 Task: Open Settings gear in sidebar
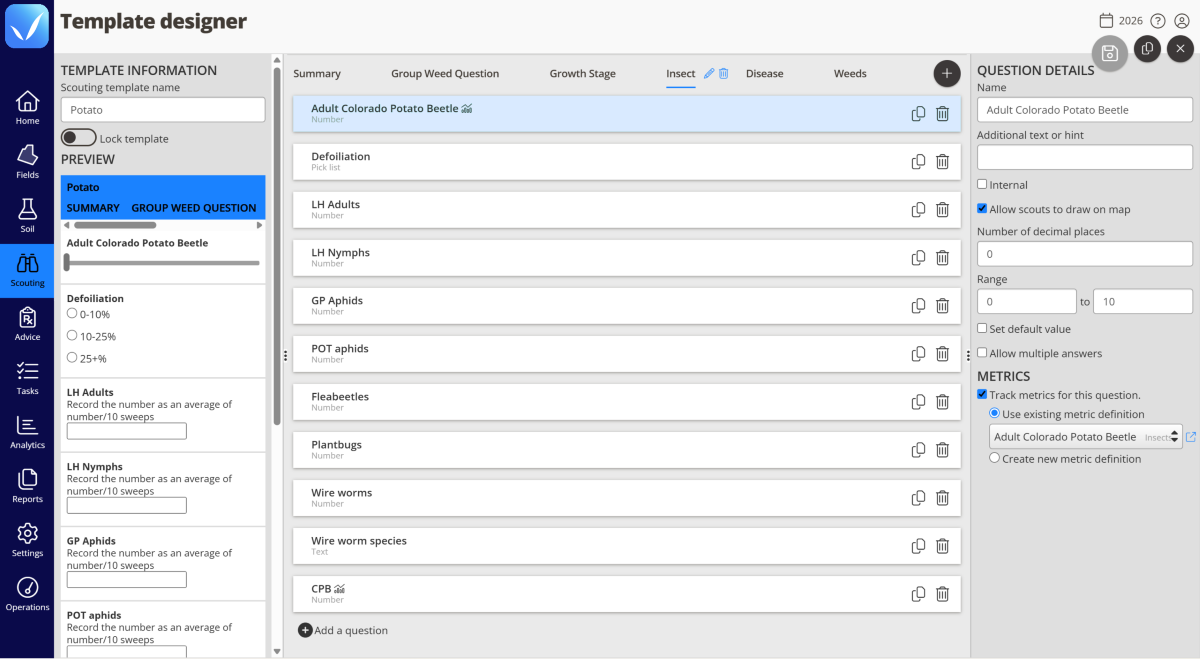pyautogui.click(x=27, y=540)
